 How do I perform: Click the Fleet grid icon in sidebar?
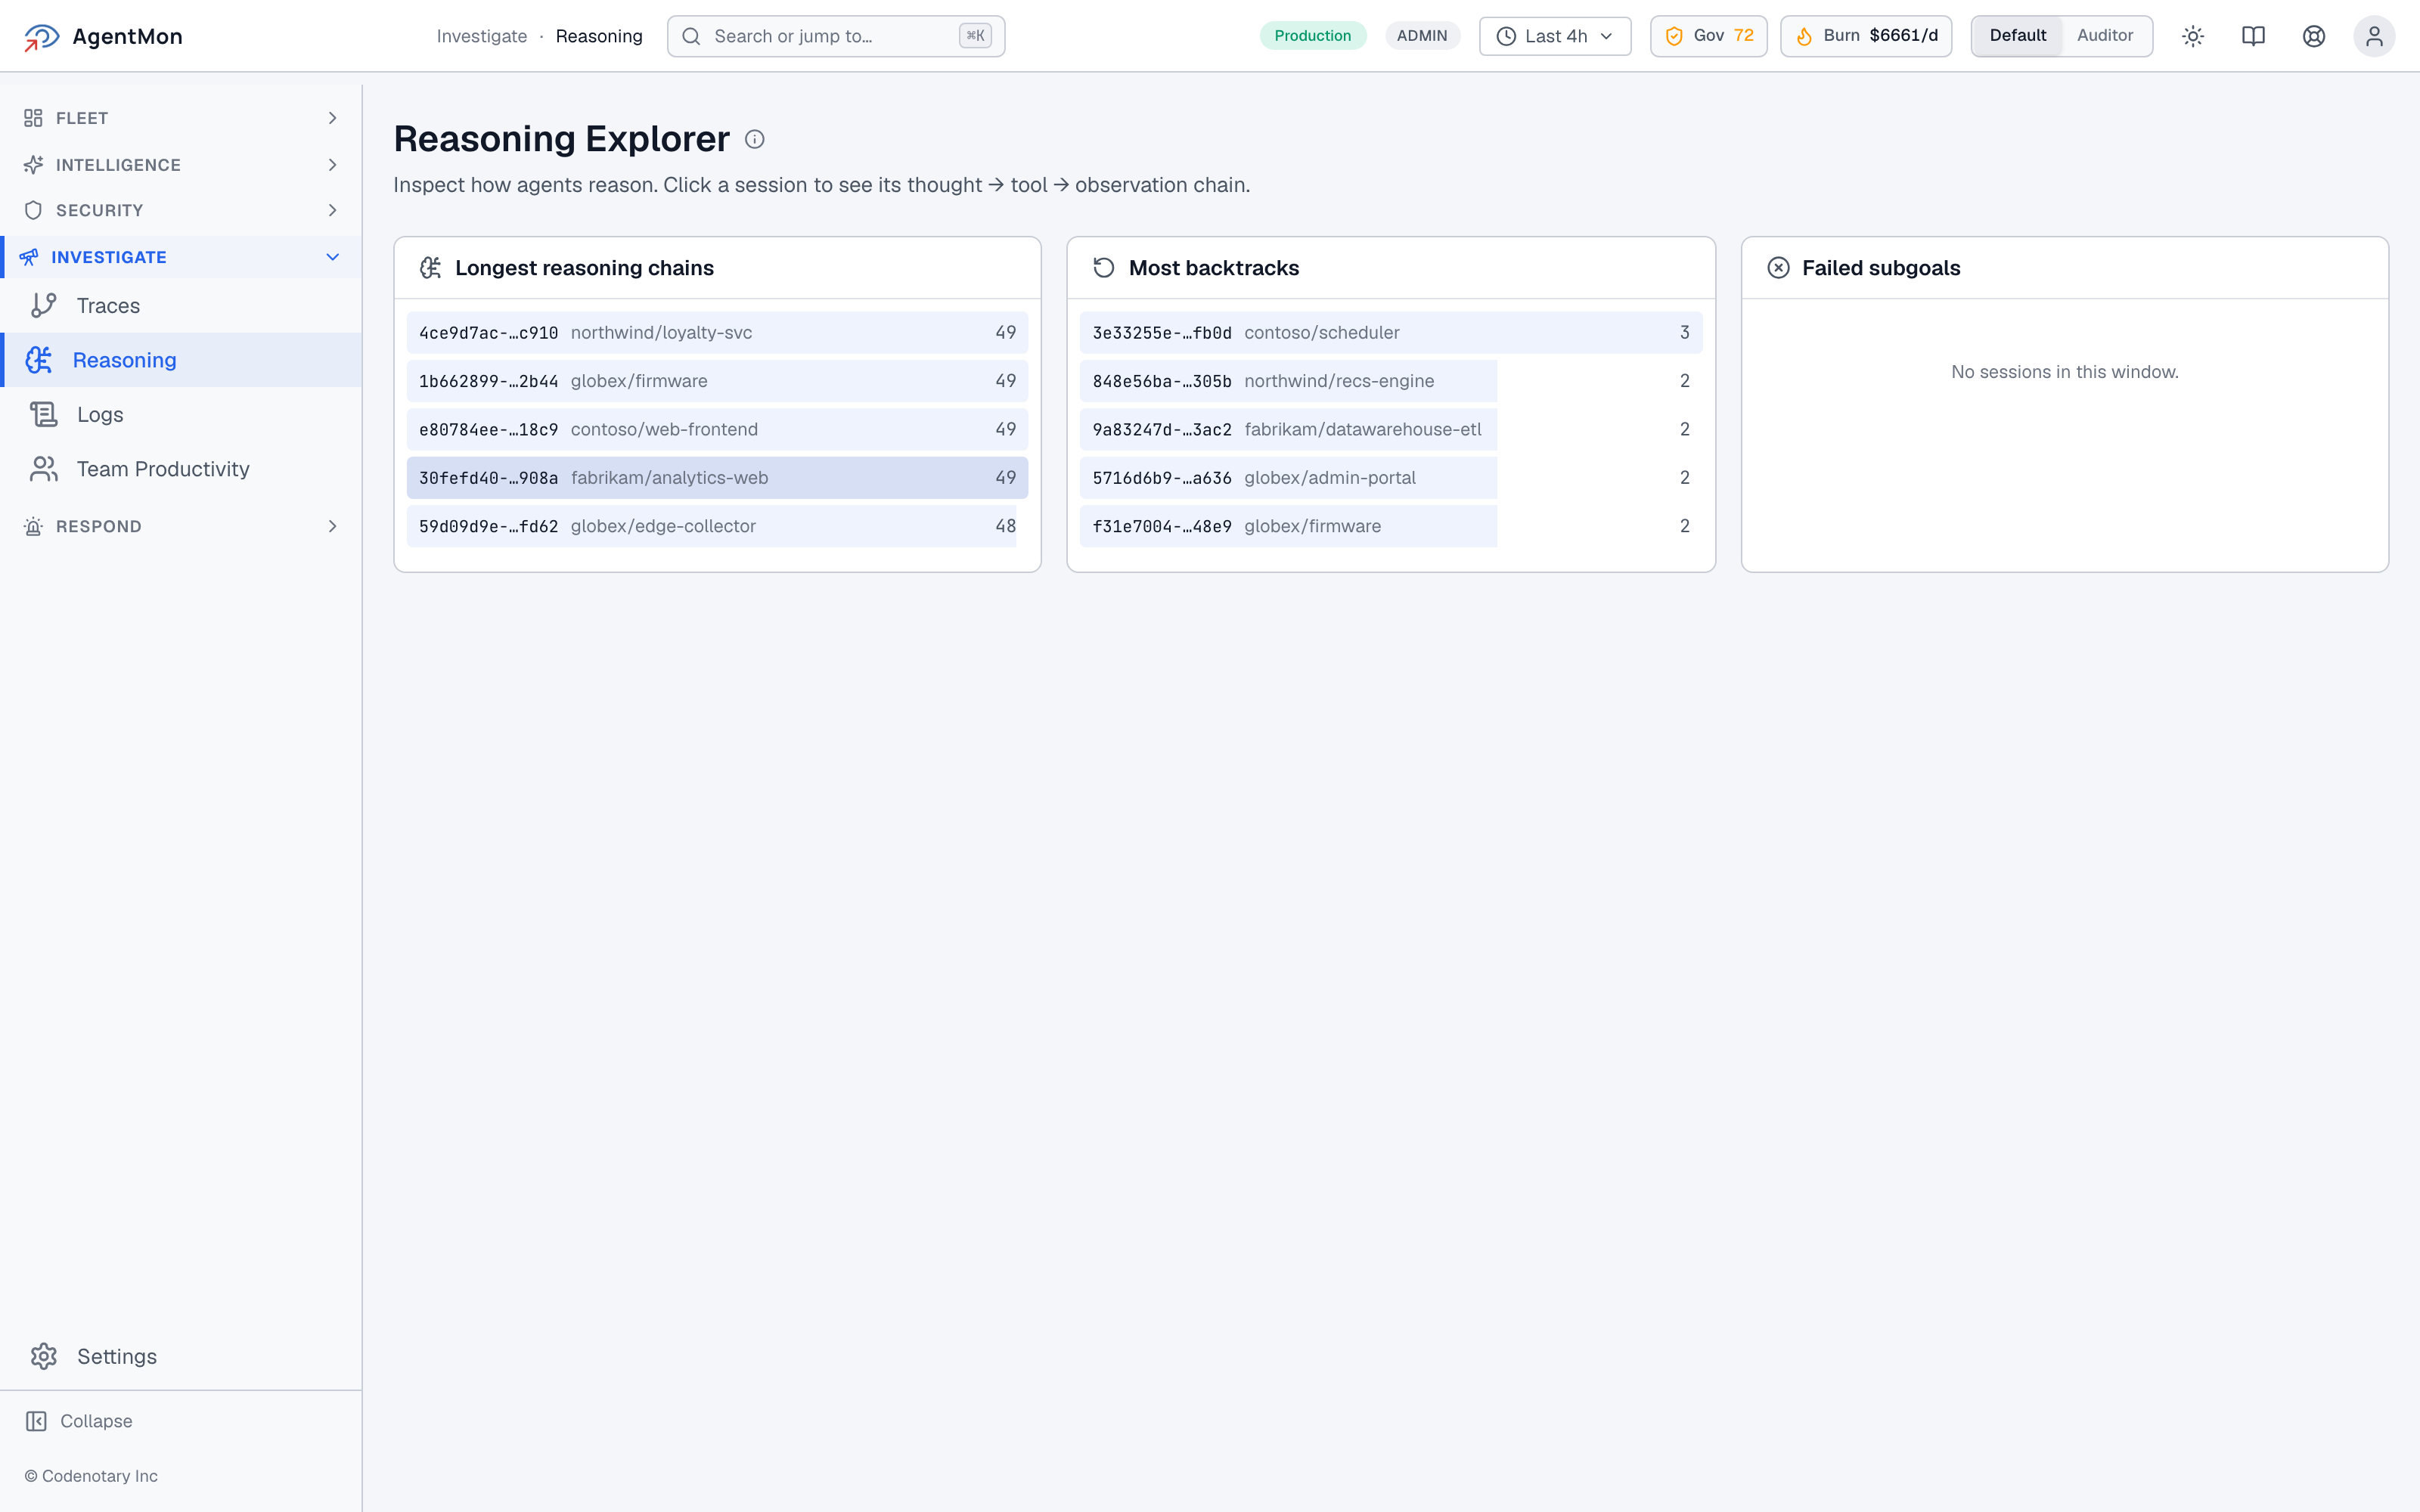tap(33, 118)
